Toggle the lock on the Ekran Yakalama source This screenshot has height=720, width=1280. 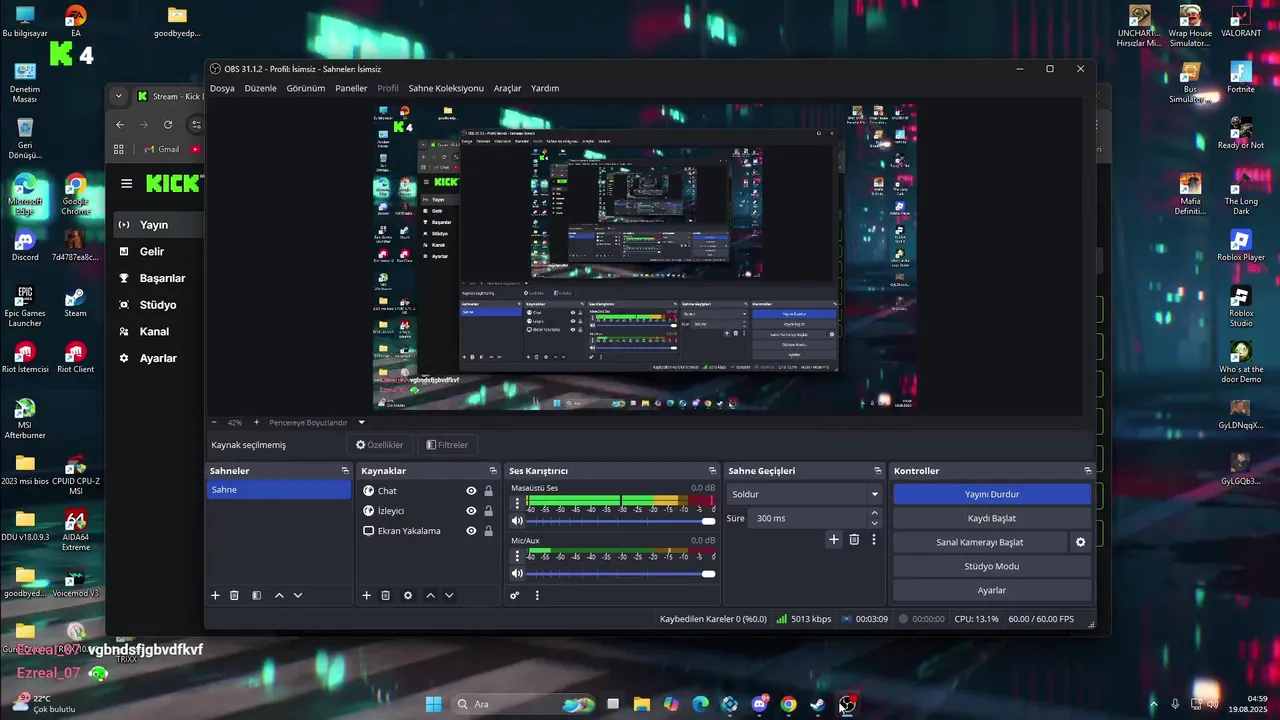click(488, 531)
